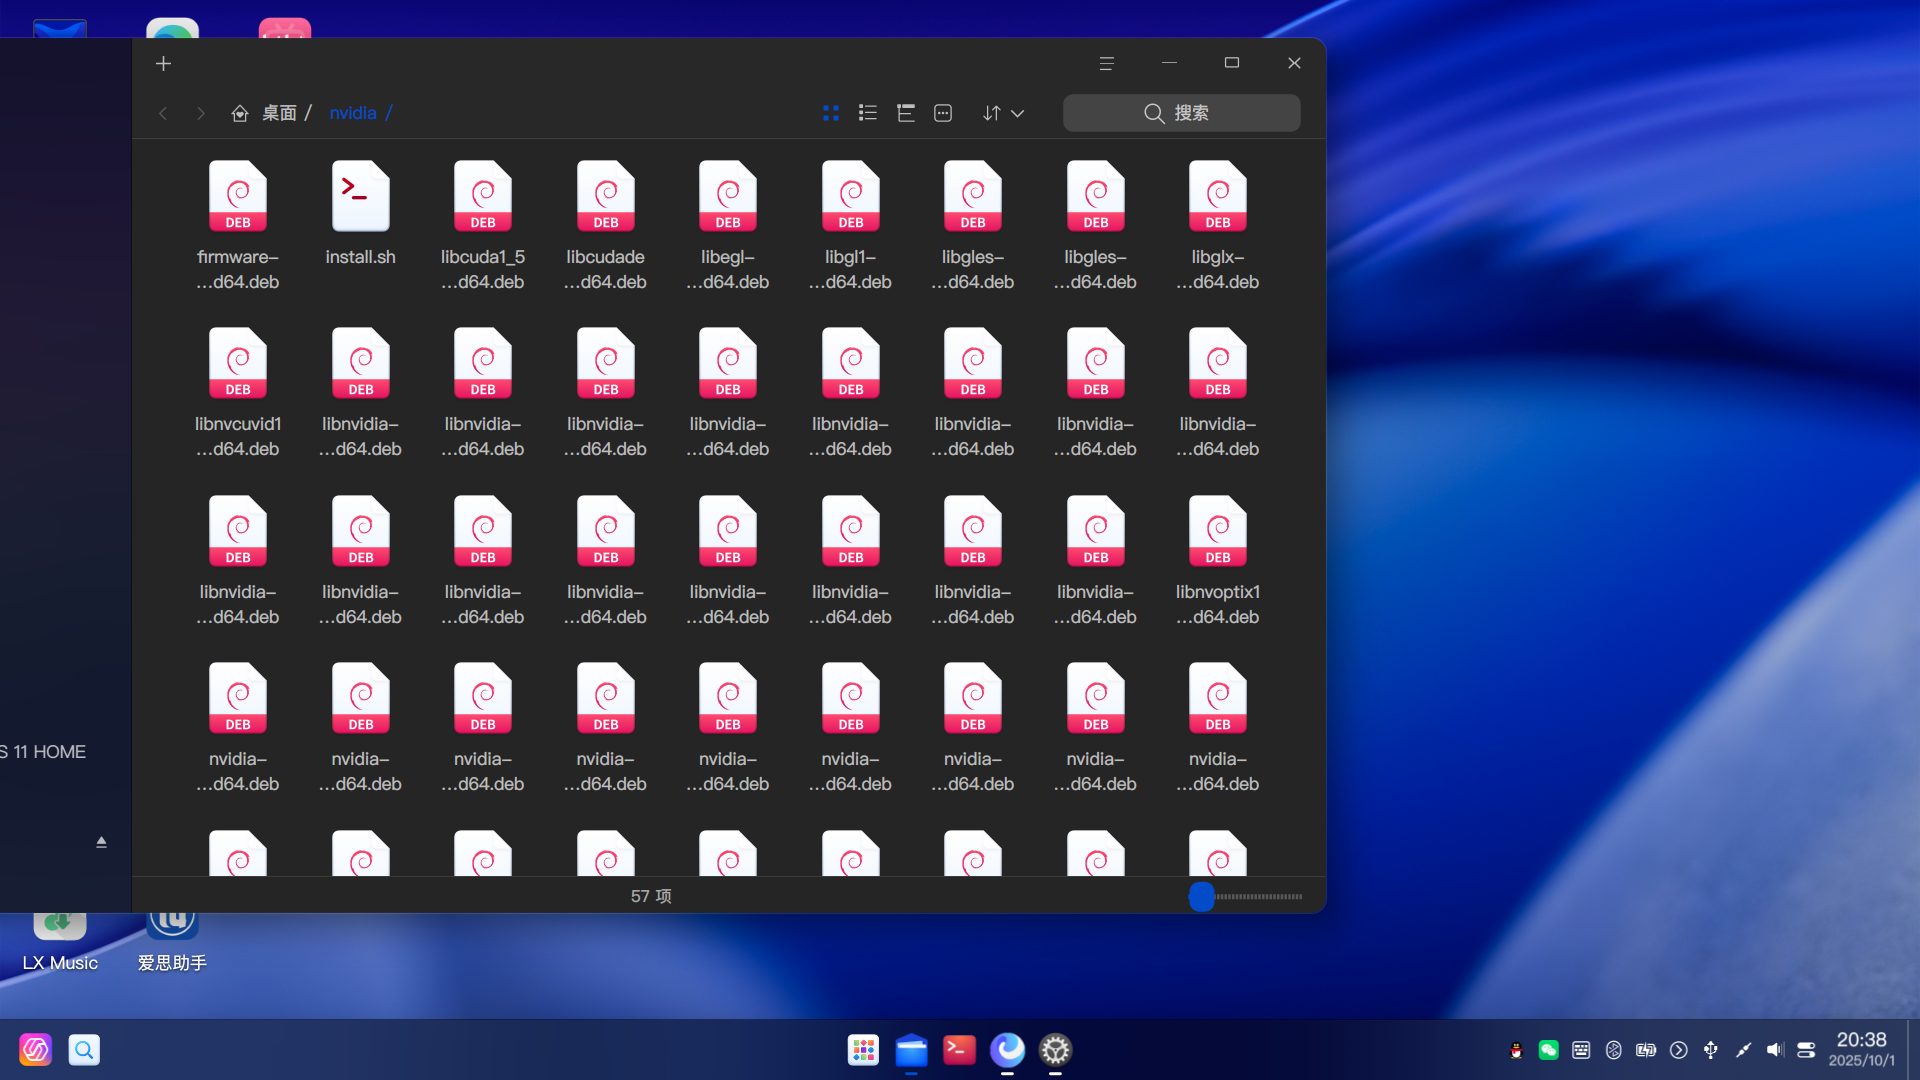Click the search field
1920x1080 pixels.
[1181, 113]
